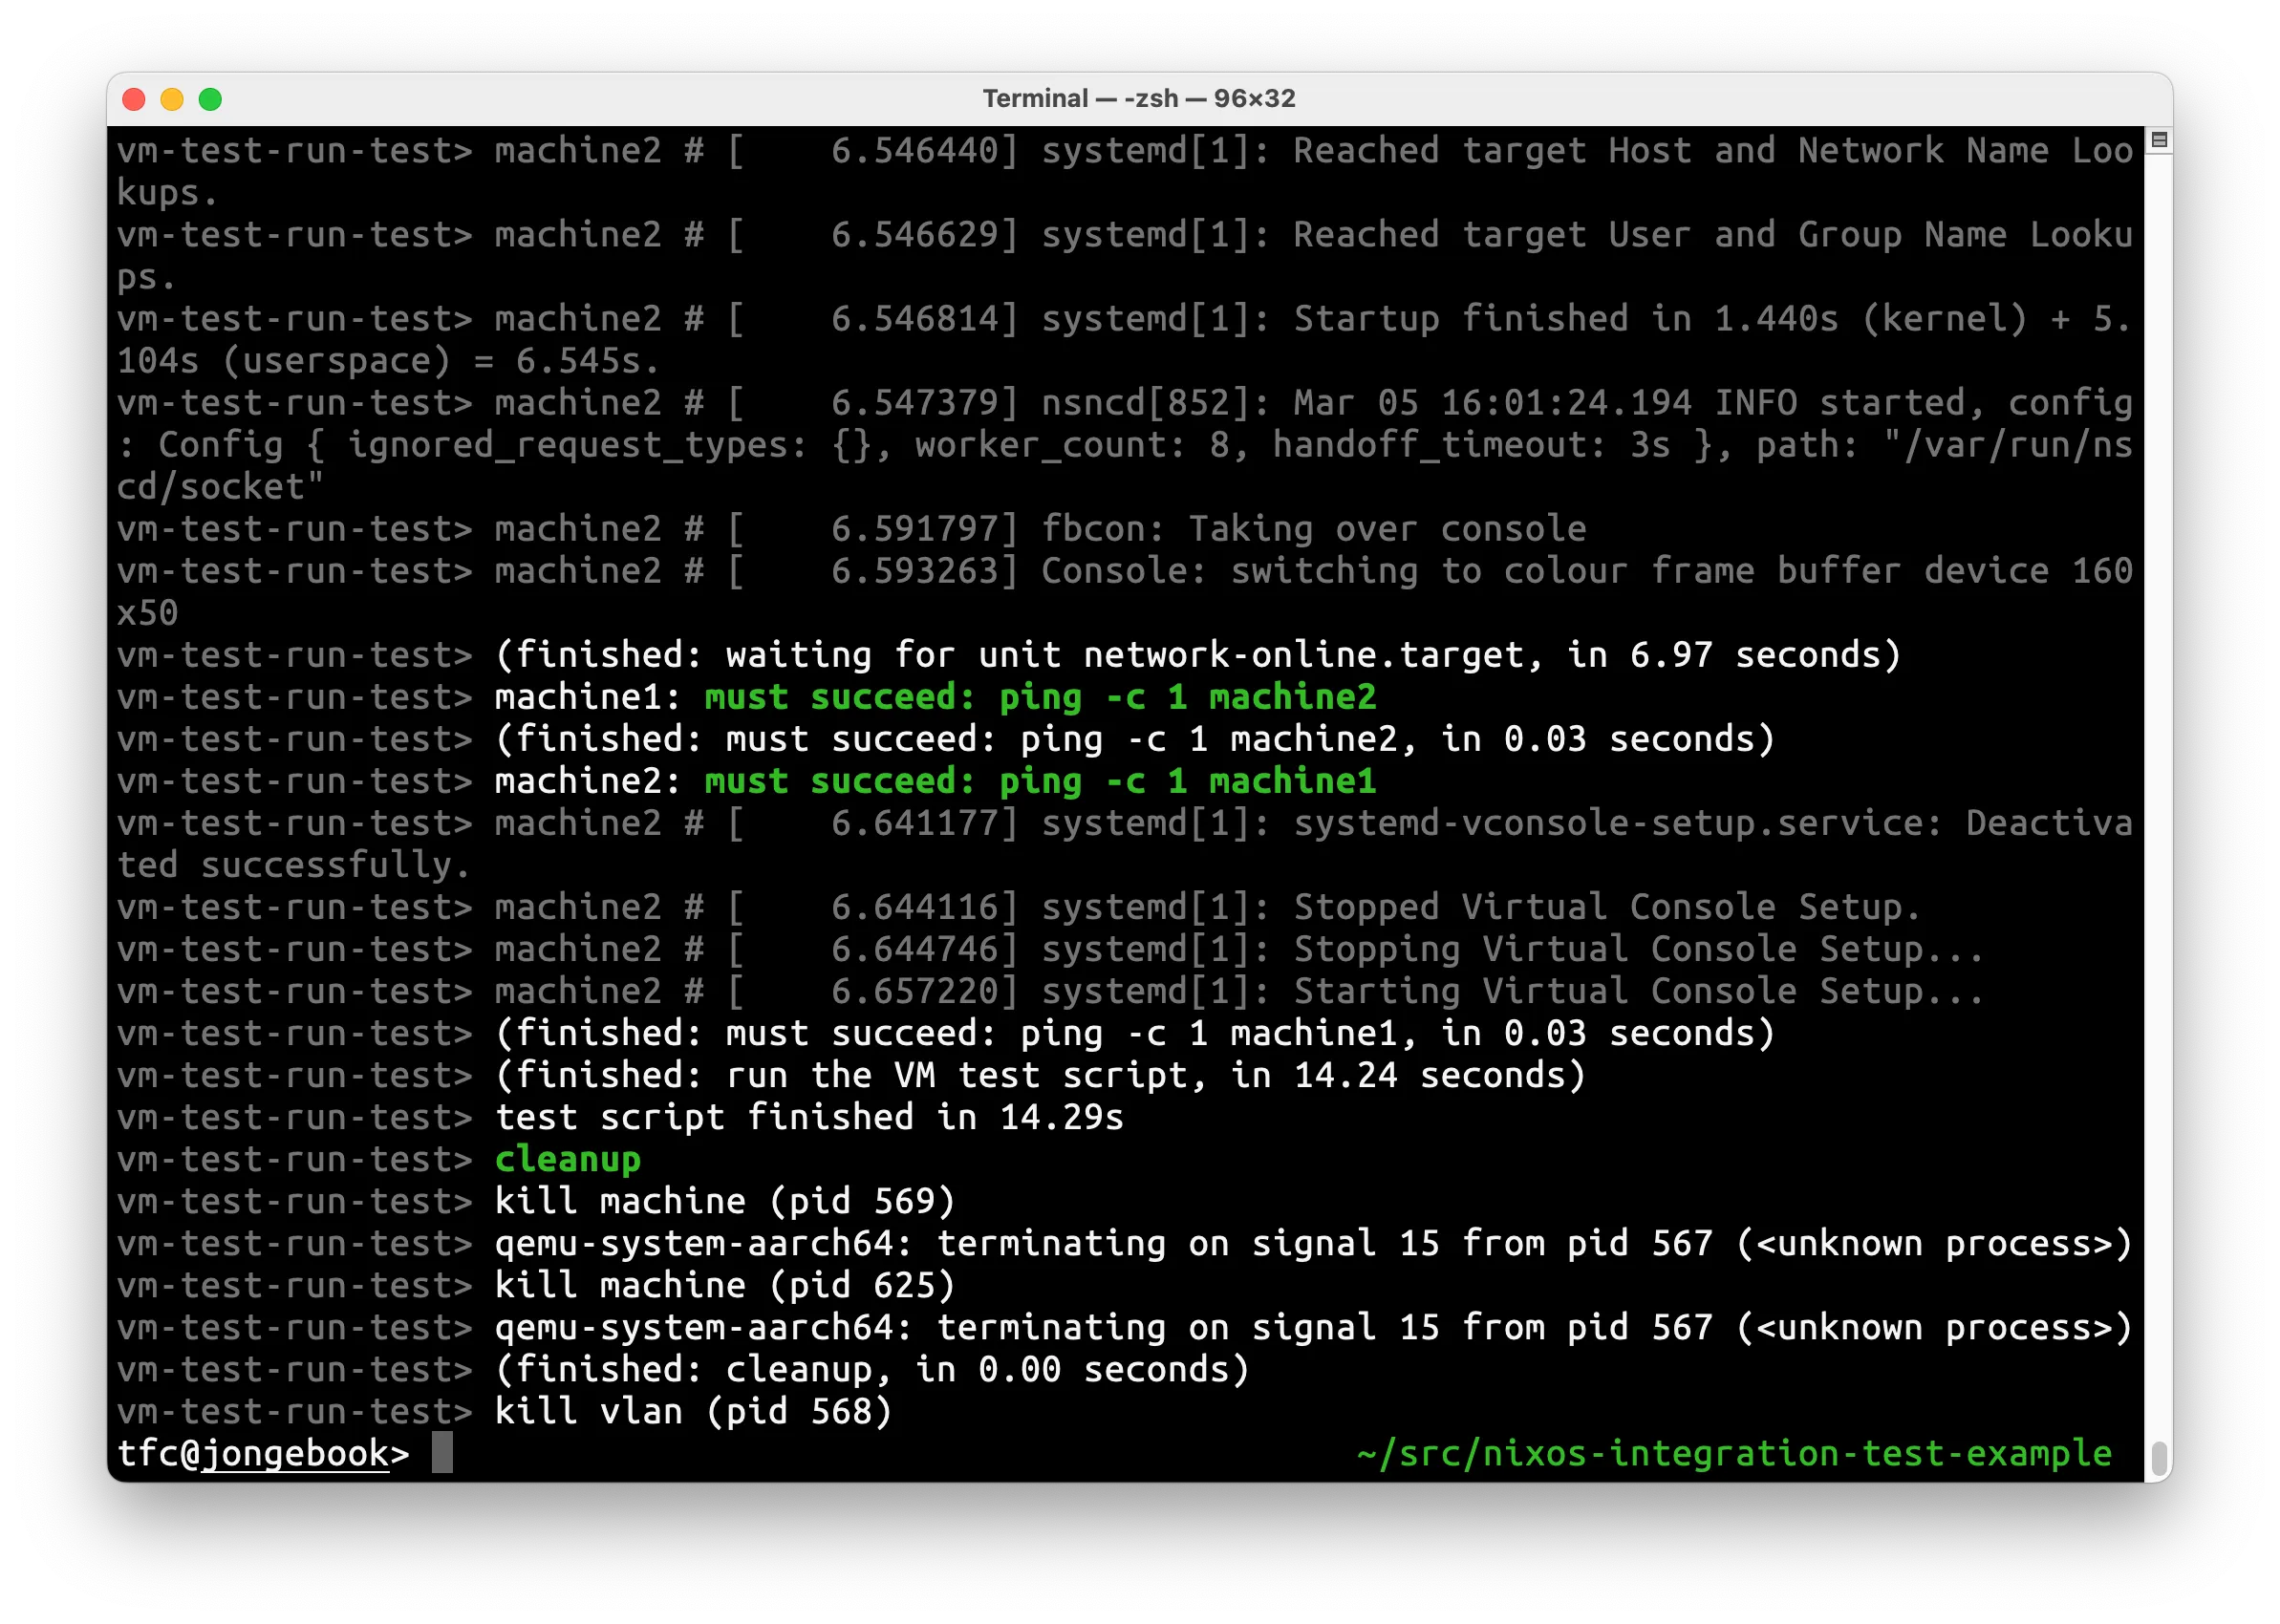Click the yellow minimize traffic light button
Viewport: 2280px width, 1624px height.
click(172, 99)
